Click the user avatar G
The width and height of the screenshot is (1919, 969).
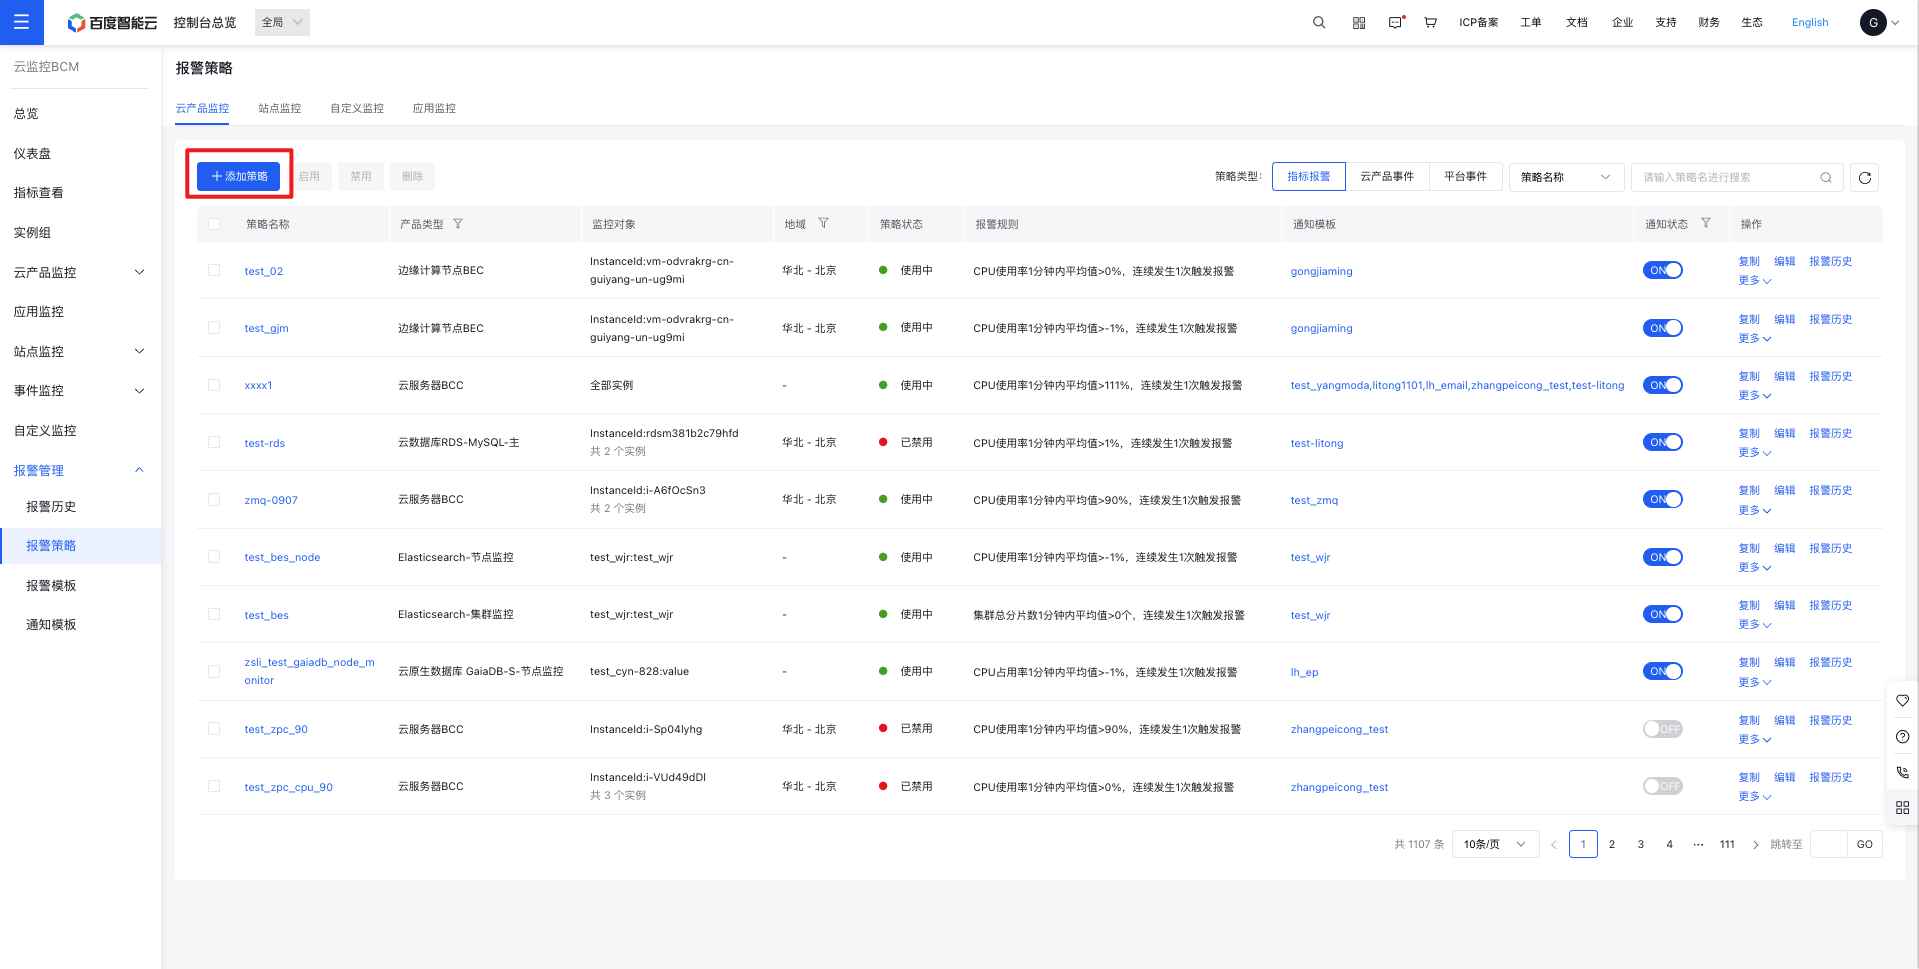point(1873,22)
